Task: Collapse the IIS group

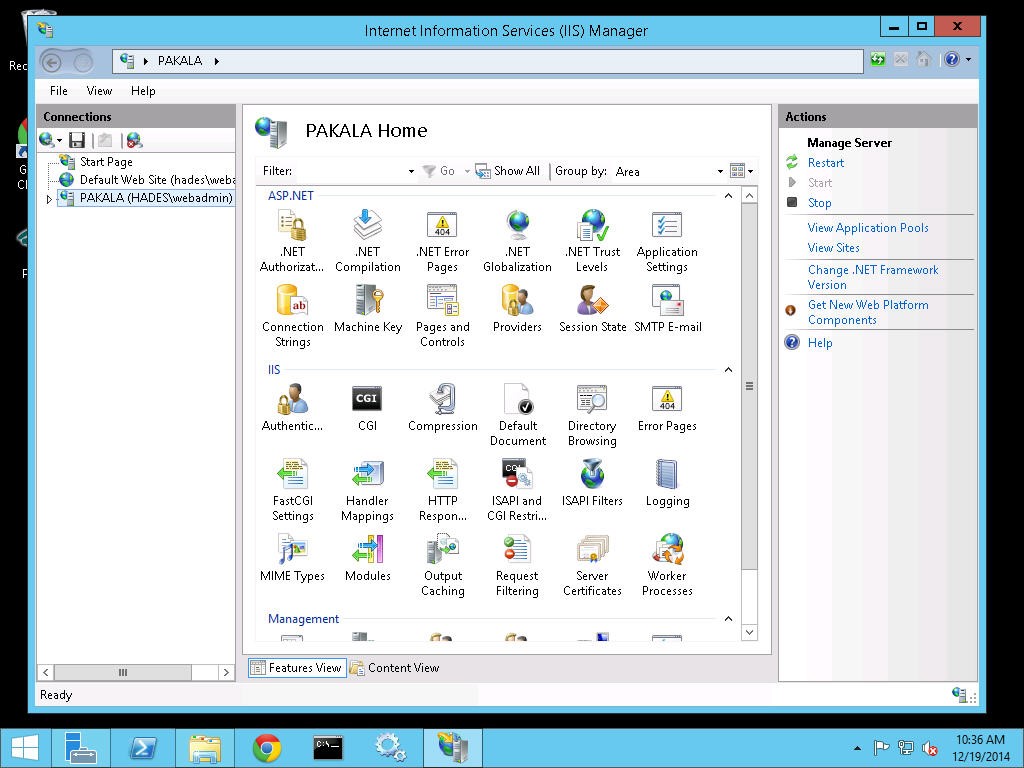Action: 728,370
